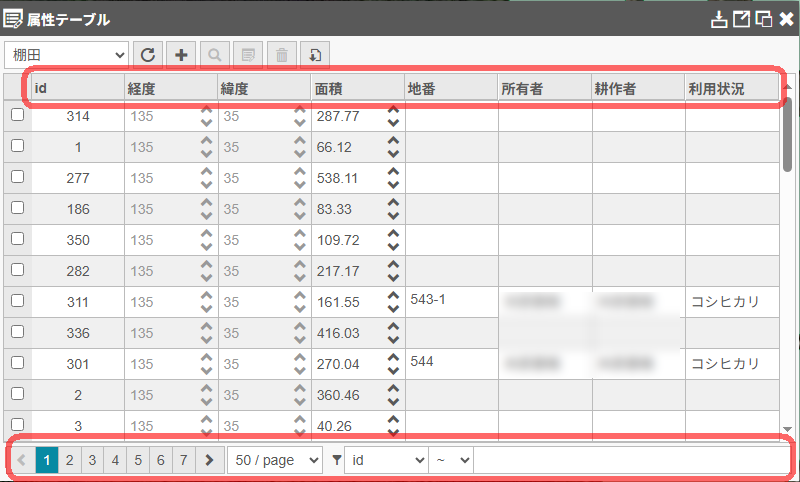The width and height of the screenshot is (800, 482).
Task: Check the checkbox for row id 282
Action: click(x=17, y=269)
